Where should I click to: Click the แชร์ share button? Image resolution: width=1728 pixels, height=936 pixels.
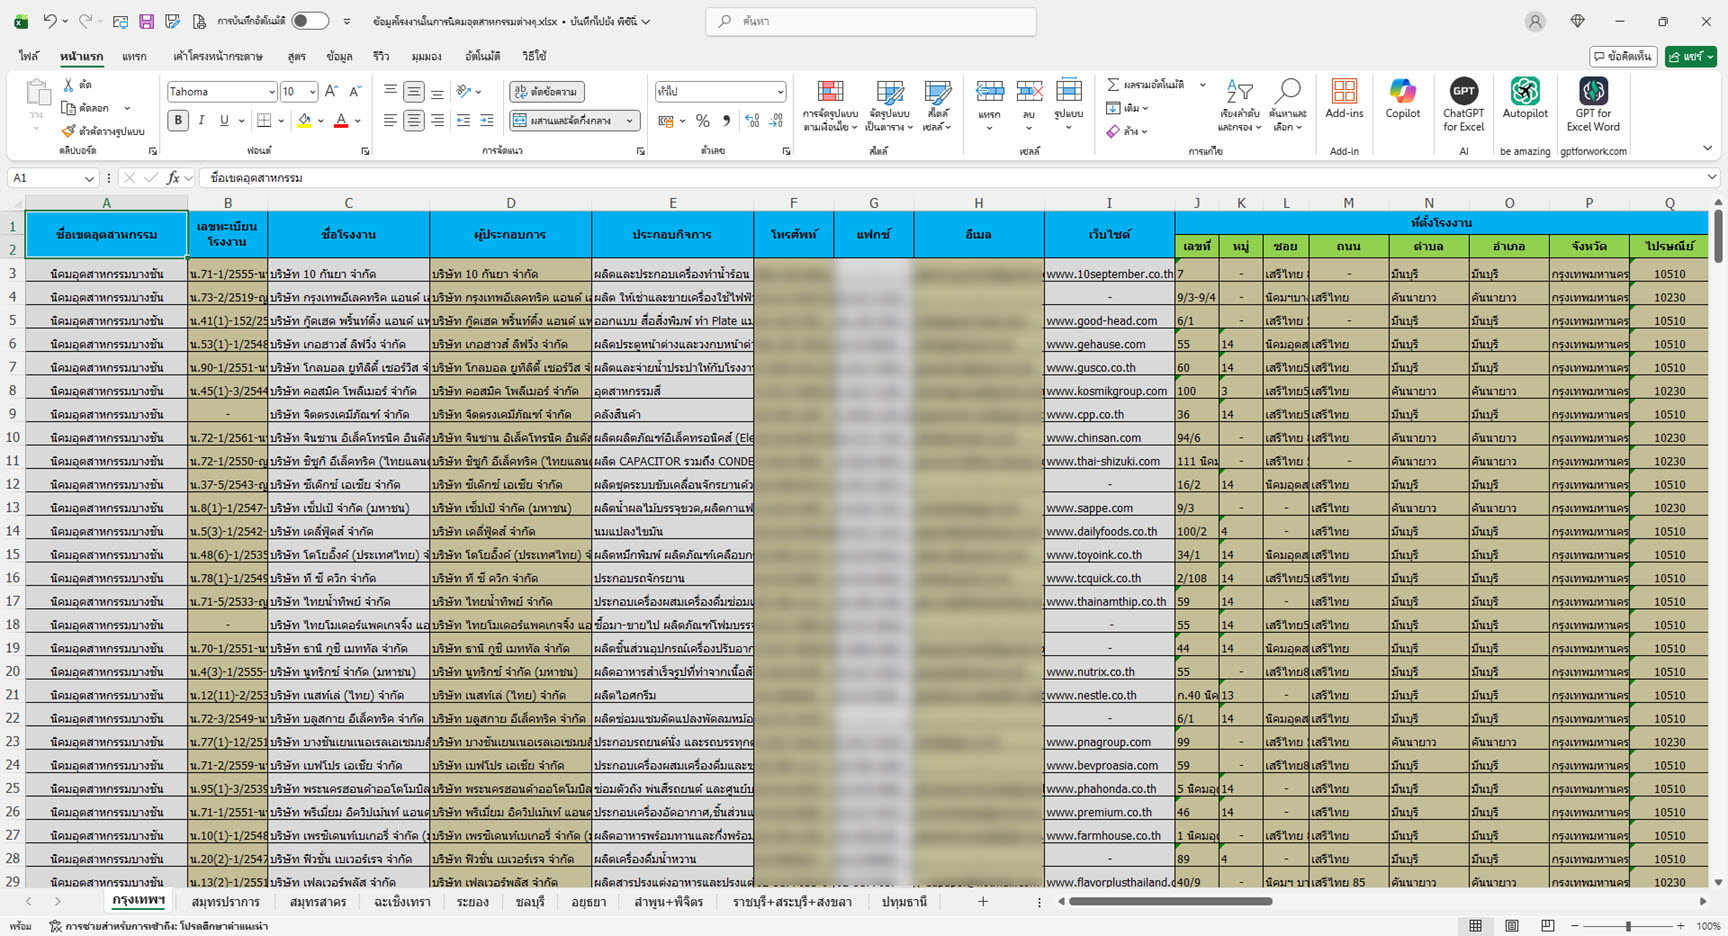coord(1690,57)
